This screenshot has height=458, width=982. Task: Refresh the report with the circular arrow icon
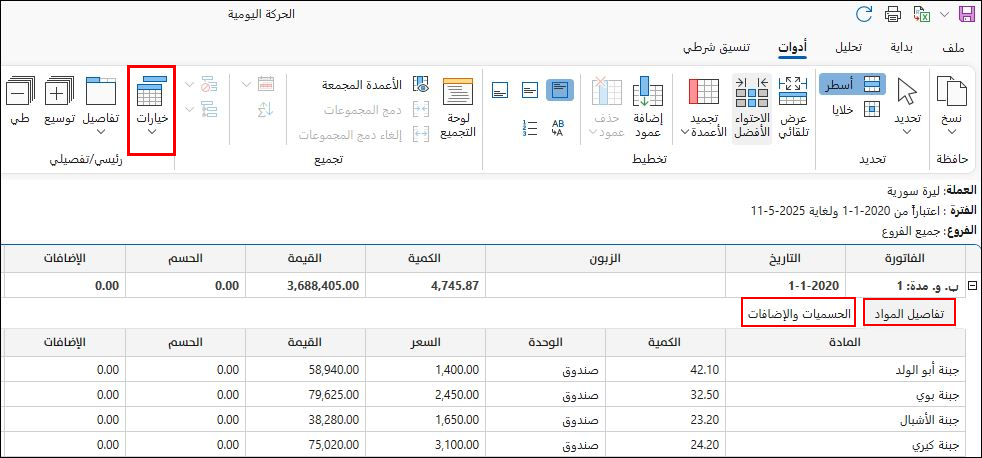point(864,14)
